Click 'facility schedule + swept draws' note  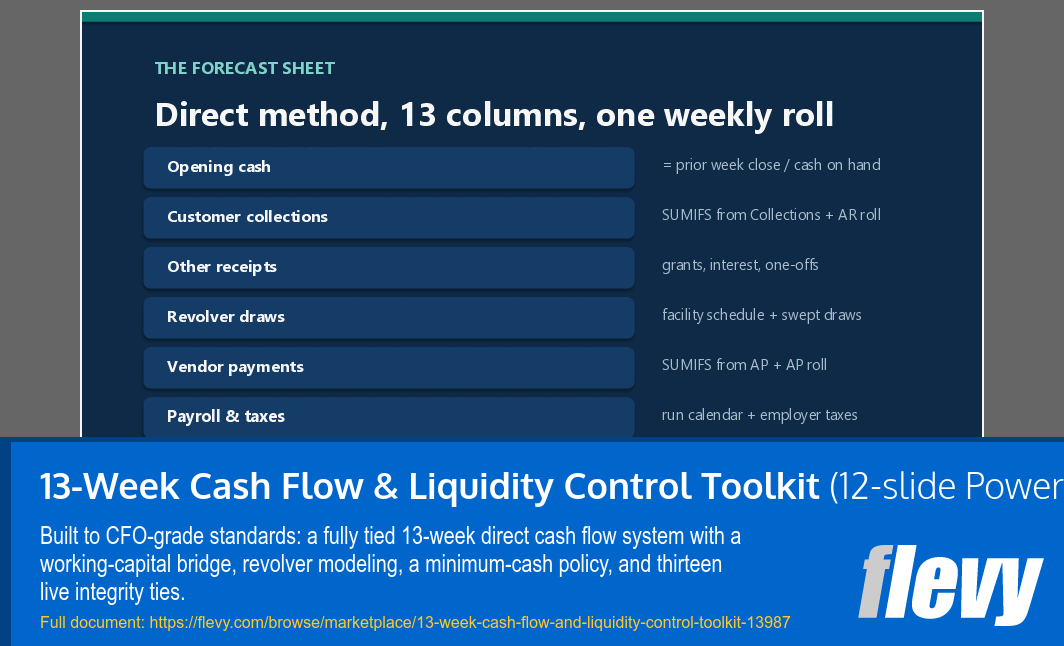tap(762, 315)
